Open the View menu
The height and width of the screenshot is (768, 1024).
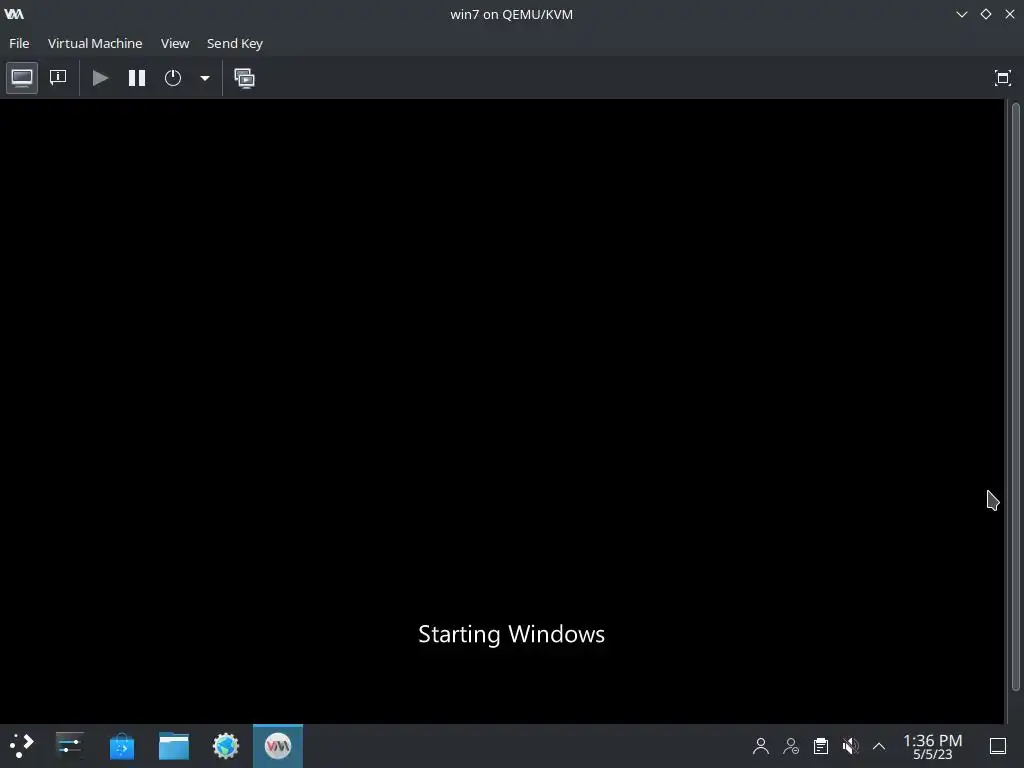point(175,43)
